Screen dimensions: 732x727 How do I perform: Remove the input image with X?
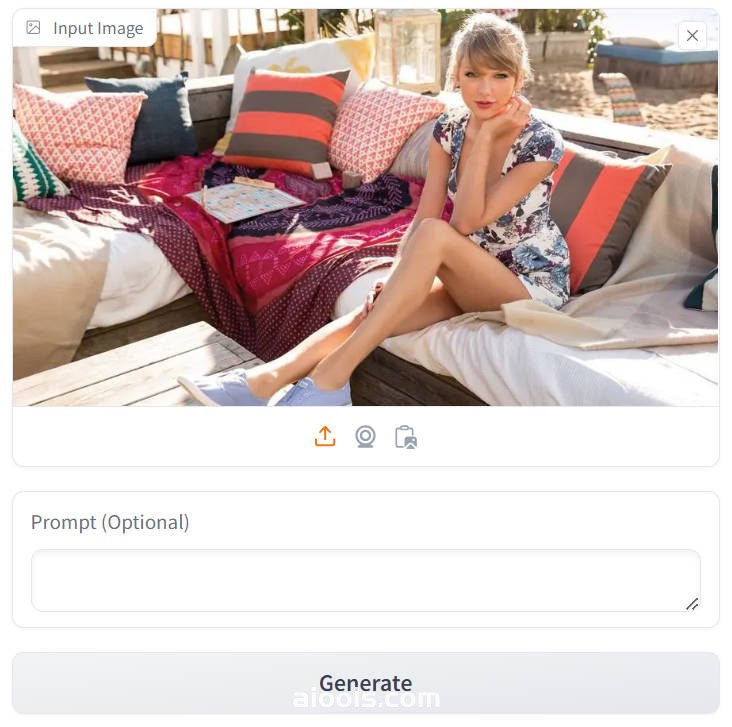pyautogui.click(x=692, y=35)
